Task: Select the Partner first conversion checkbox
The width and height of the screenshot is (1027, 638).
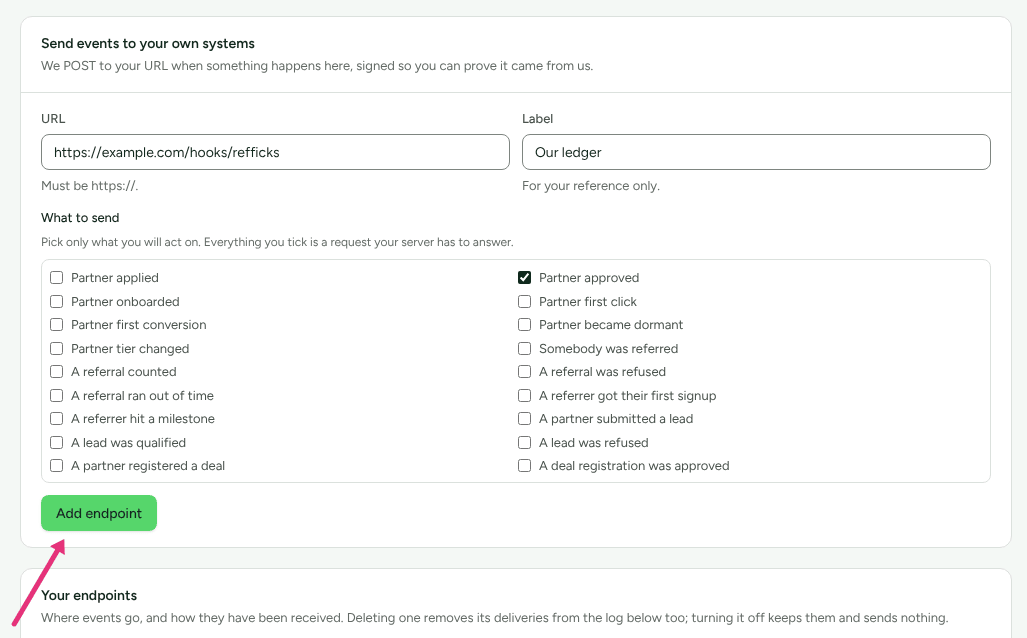Action: [57, 325]
